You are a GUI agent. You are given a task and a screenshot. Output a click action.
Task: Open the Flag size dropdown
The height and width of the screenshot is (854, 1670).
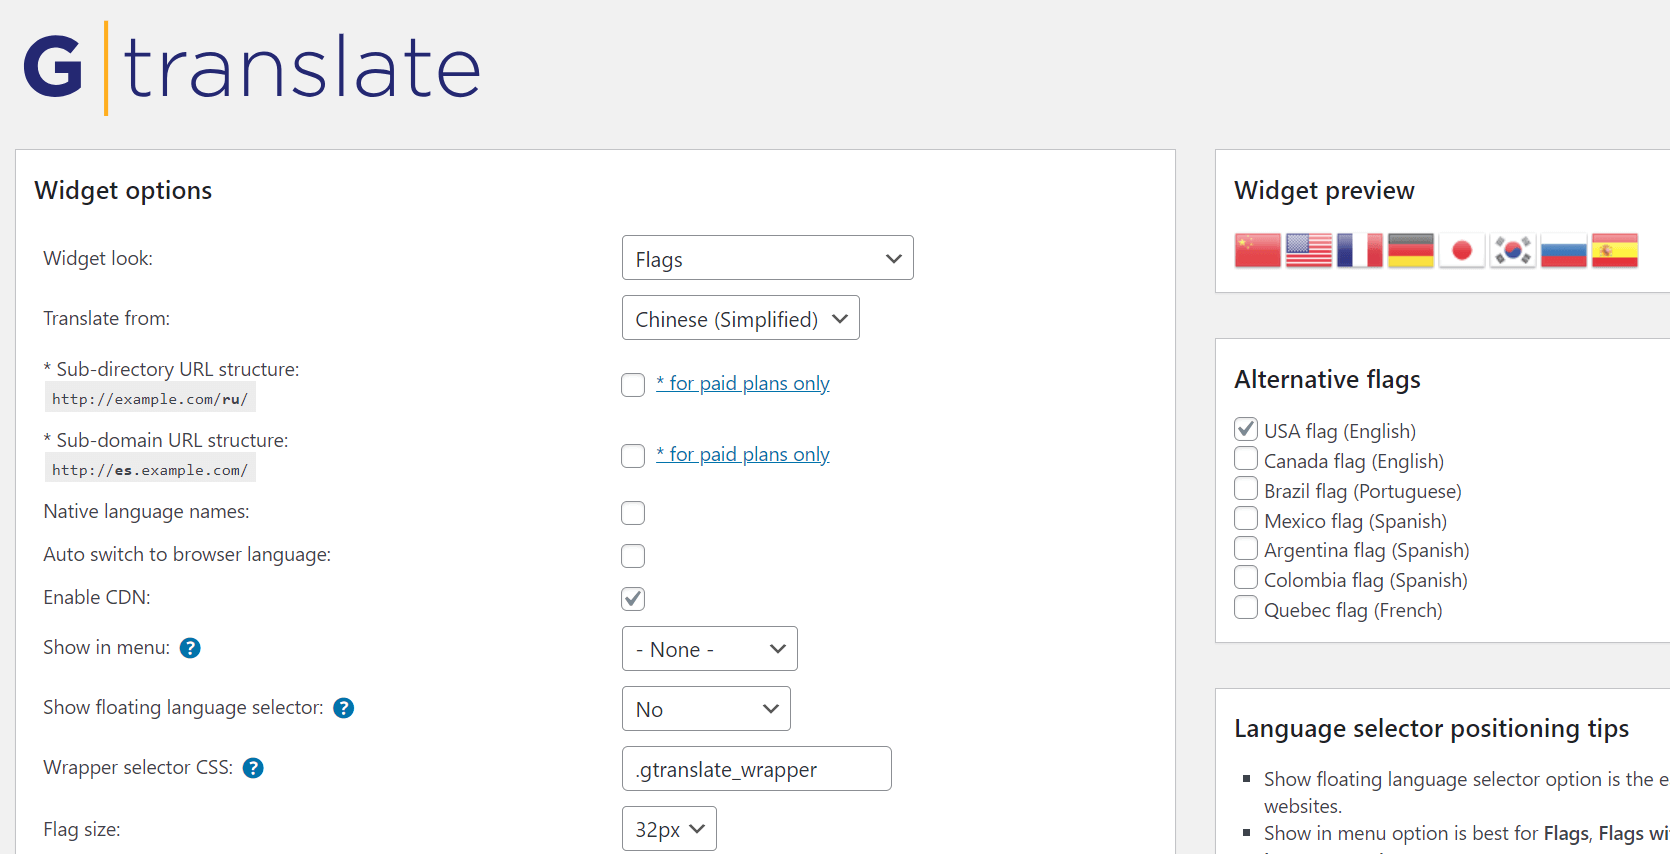[x=669, y=829]
